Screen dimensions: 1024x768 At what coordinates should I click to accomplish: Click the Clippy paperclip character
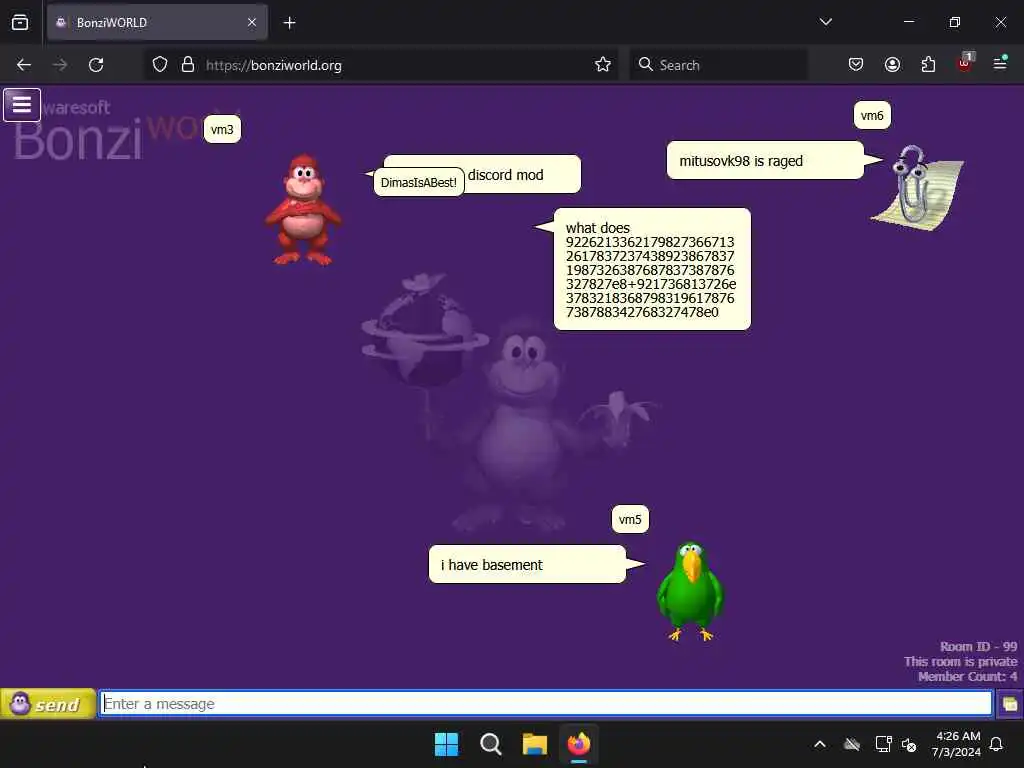click(917, 187)
